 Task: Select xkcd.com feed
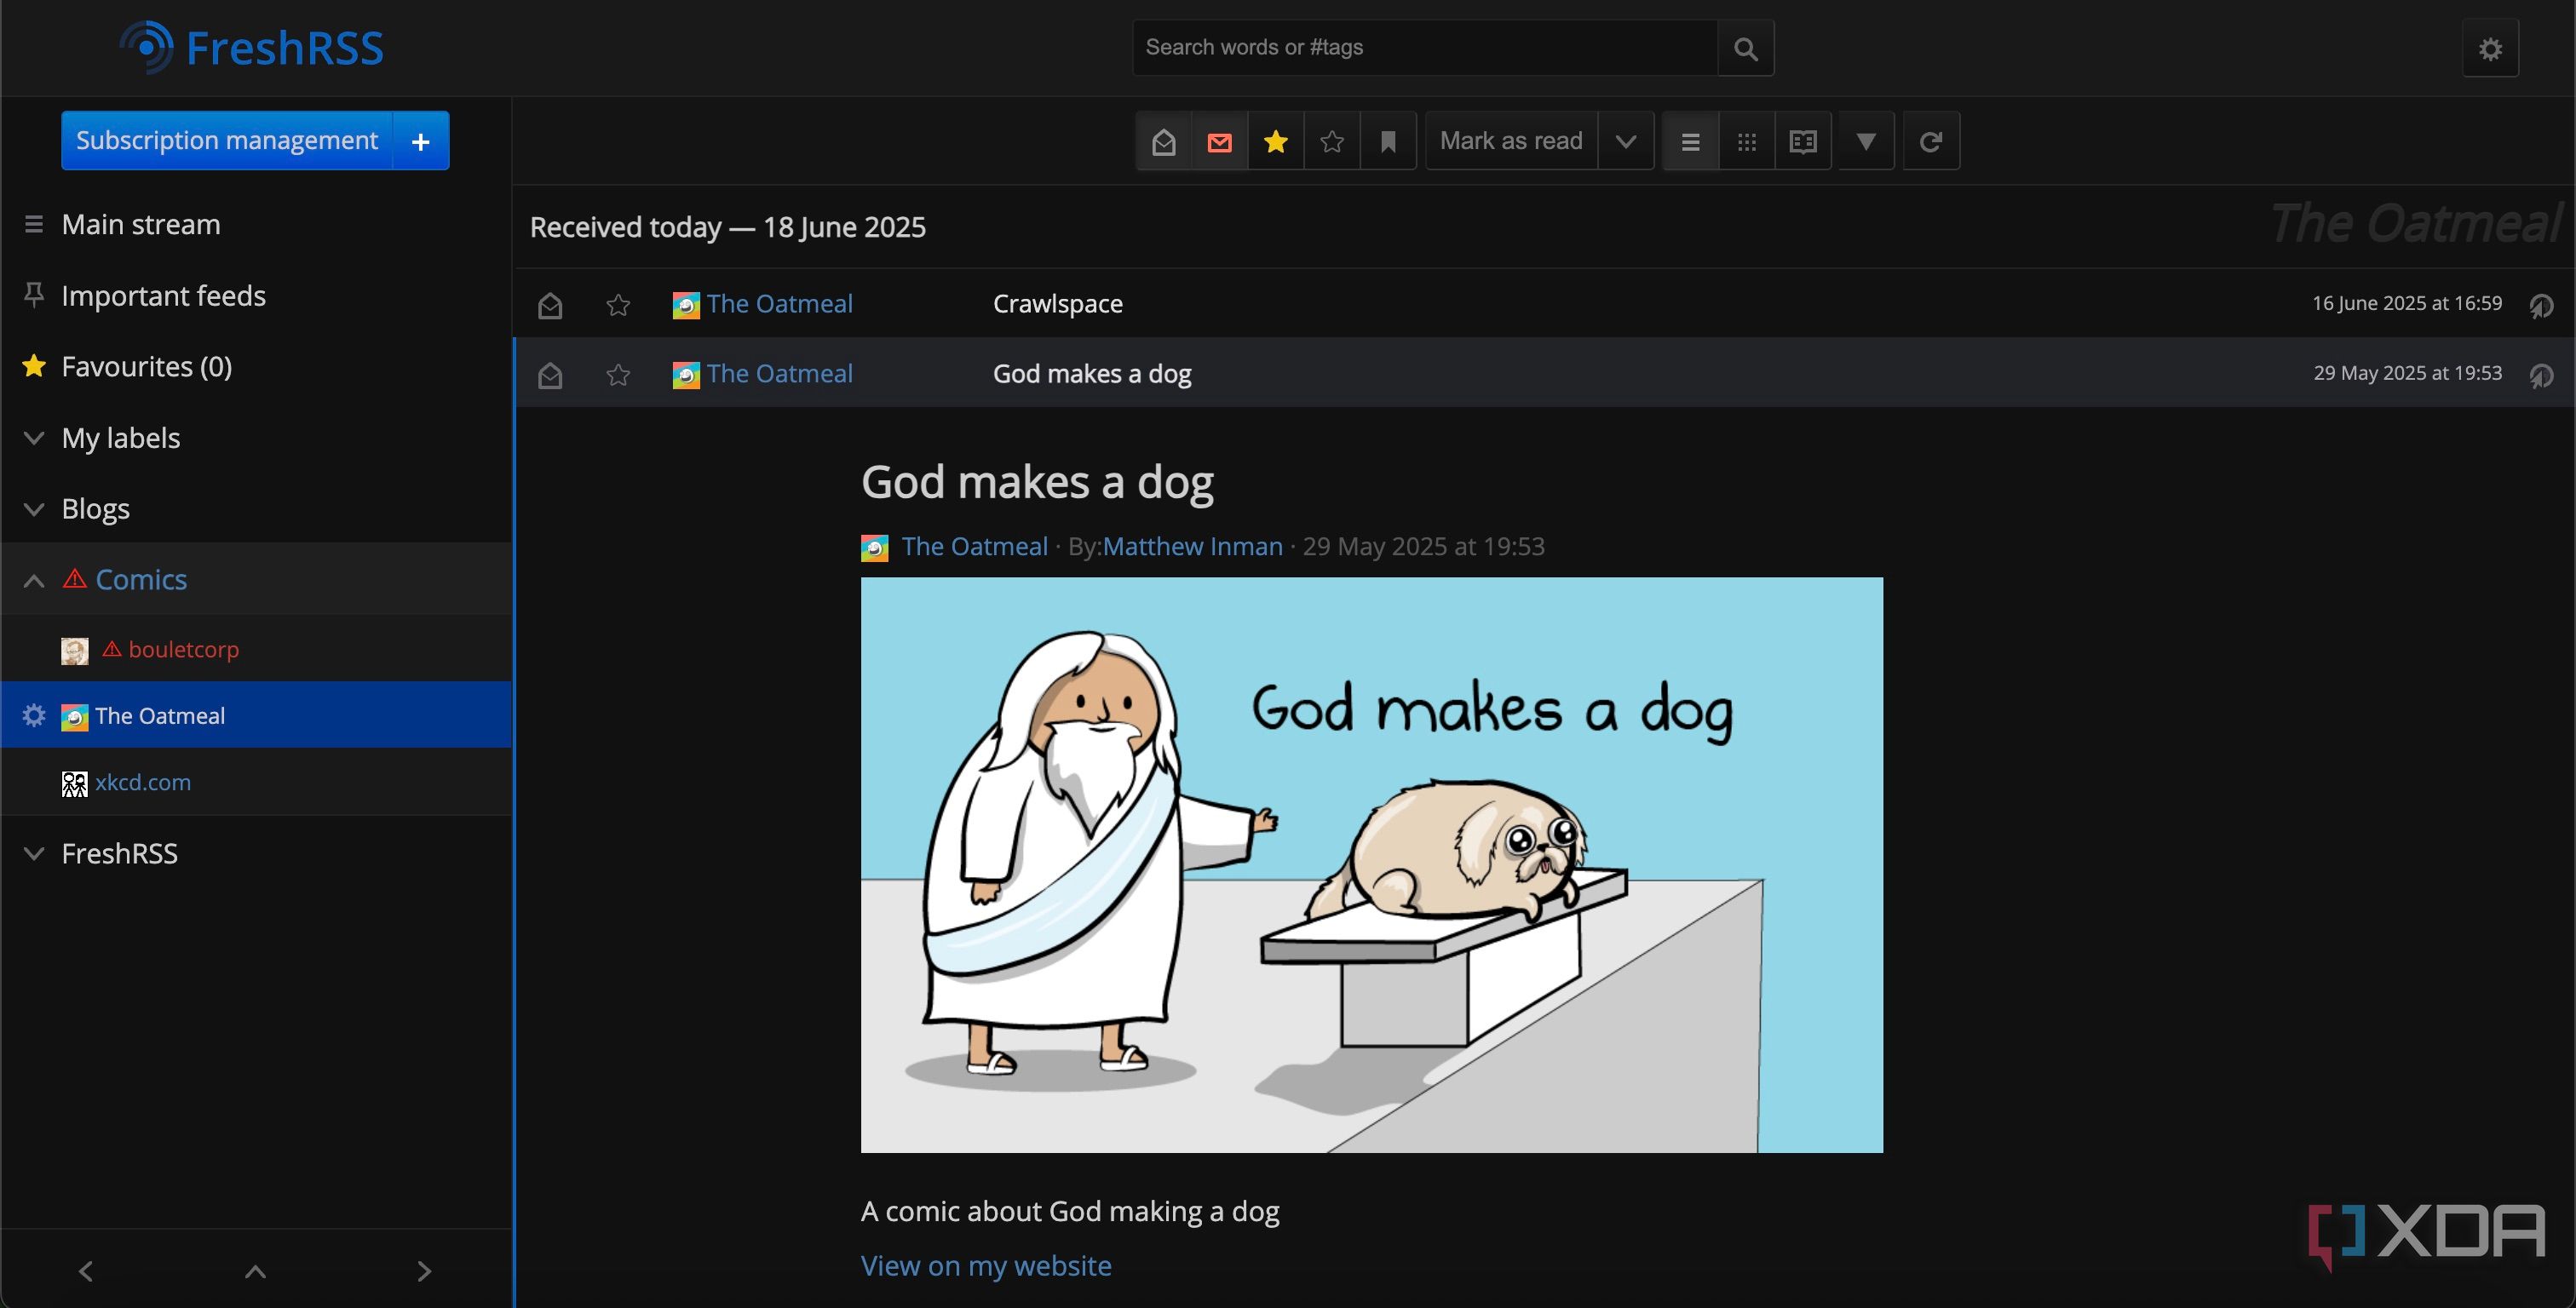(142, 782)
